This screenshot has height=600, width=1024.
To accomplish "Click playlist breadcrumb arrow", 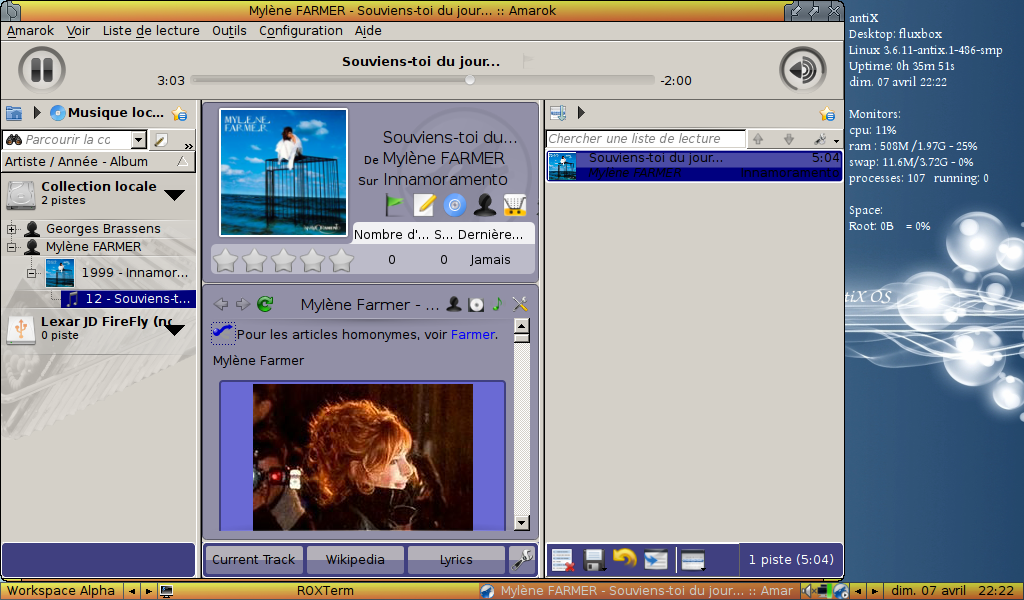I will point(581,113).
